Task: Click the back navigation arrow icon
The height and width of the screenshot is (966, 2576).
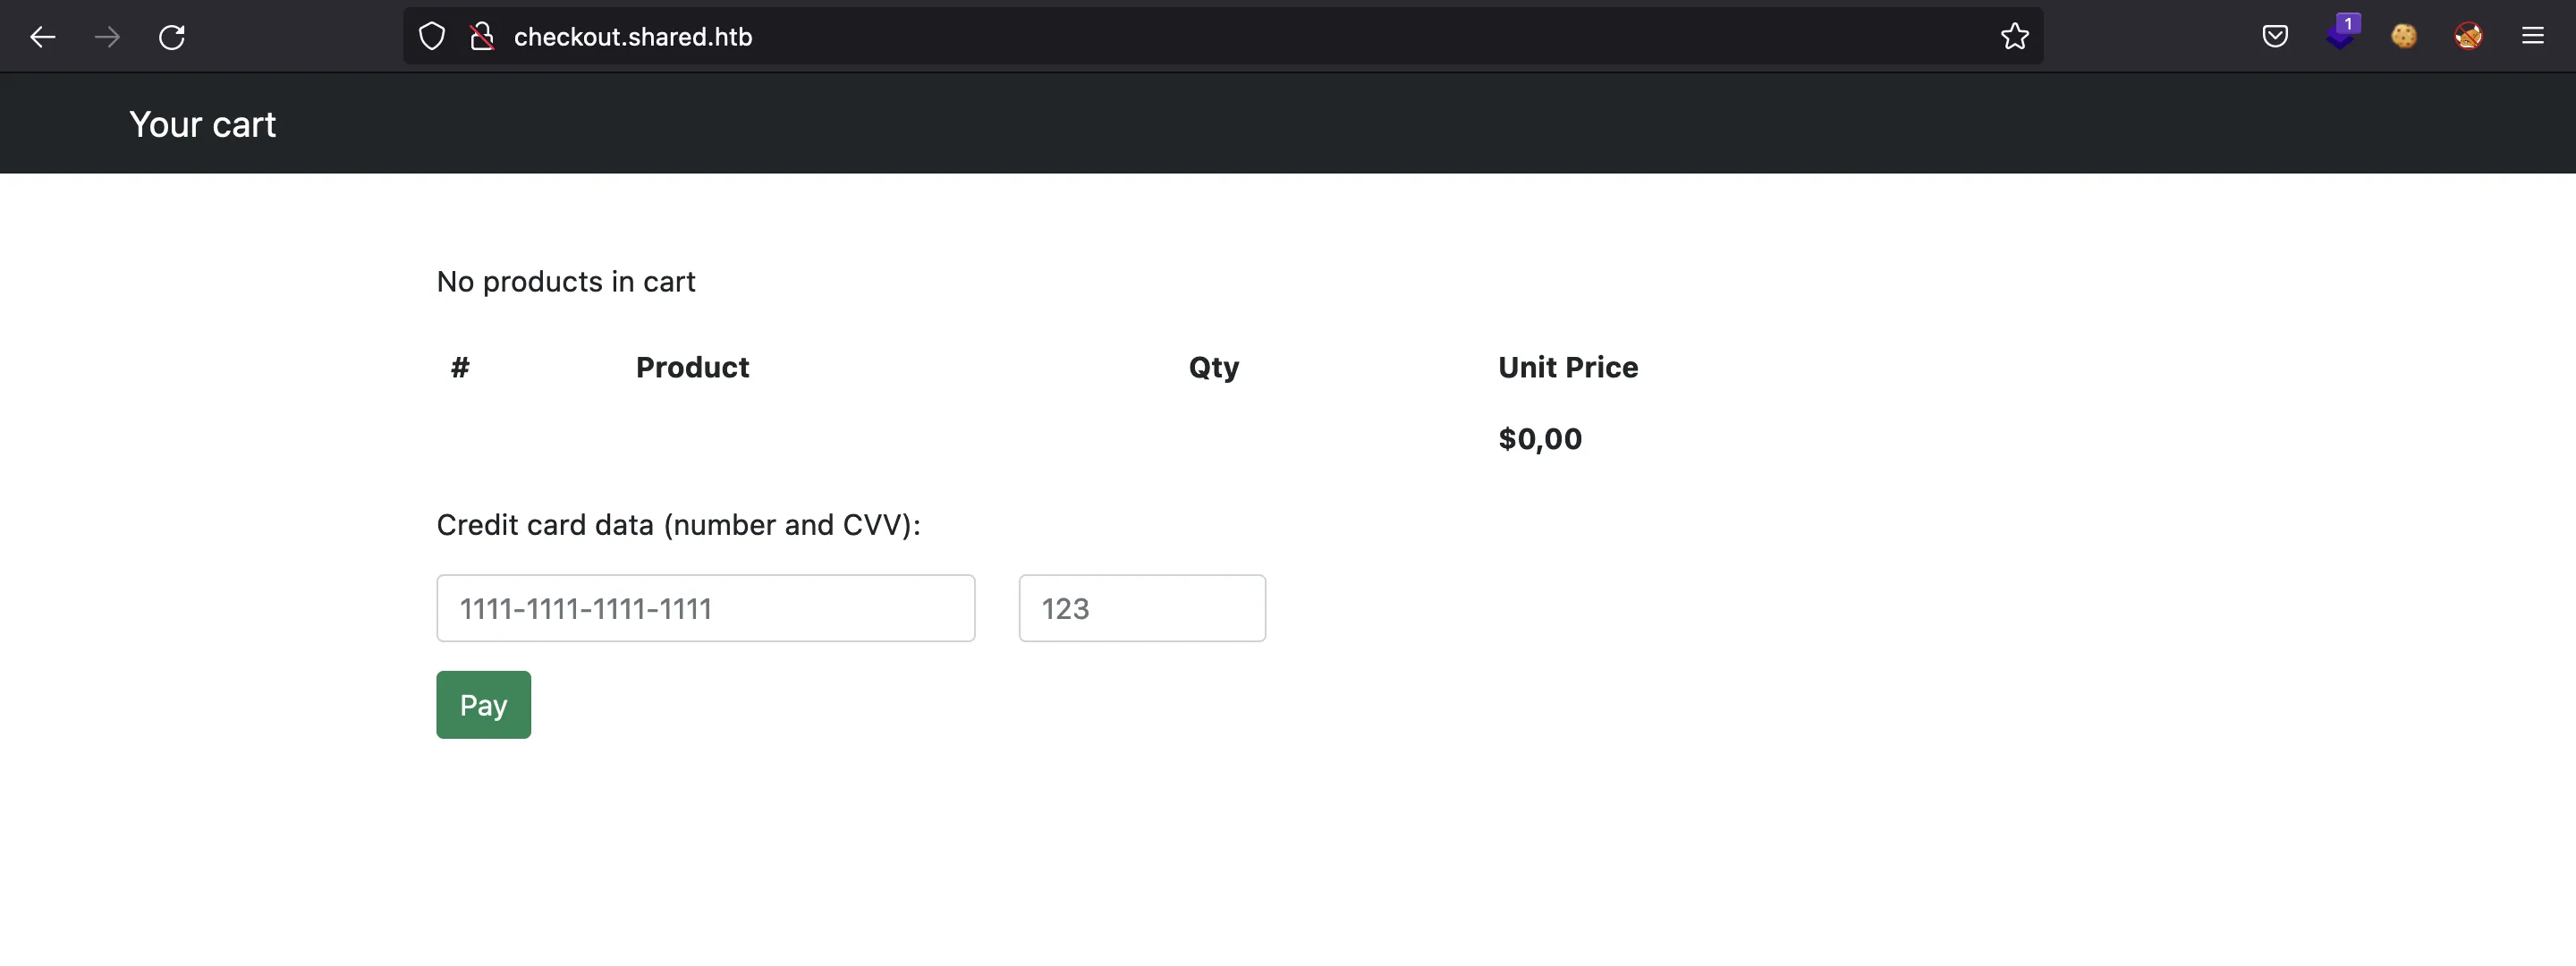Action: coord(39,36)
